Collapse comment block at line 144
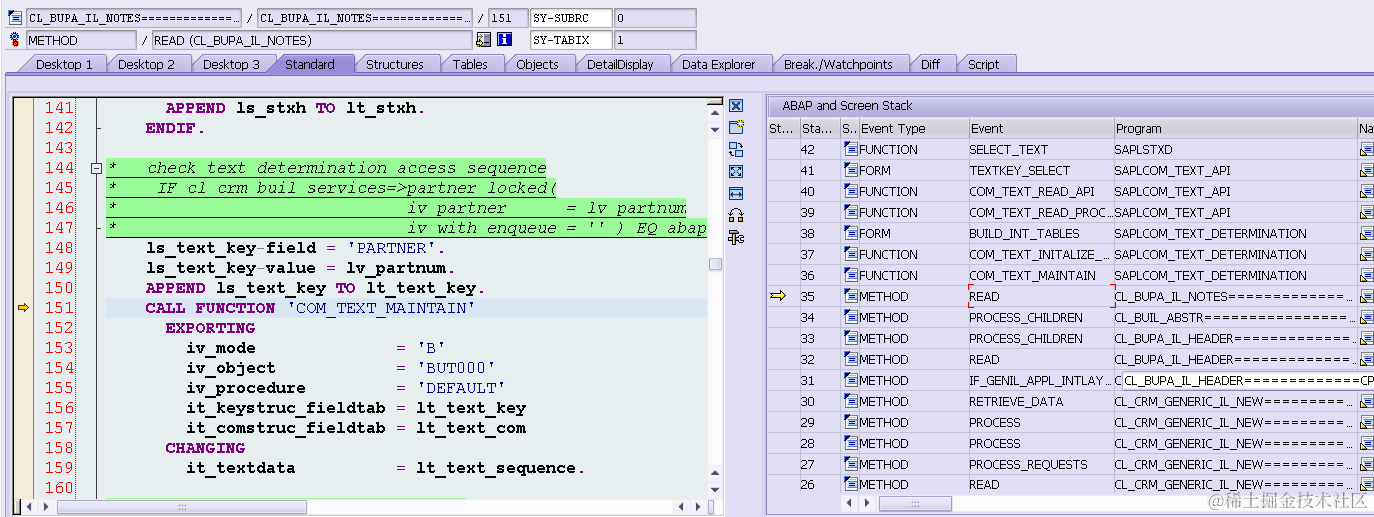The width and height of the screenshot is (1374, 517). point(97,168)
